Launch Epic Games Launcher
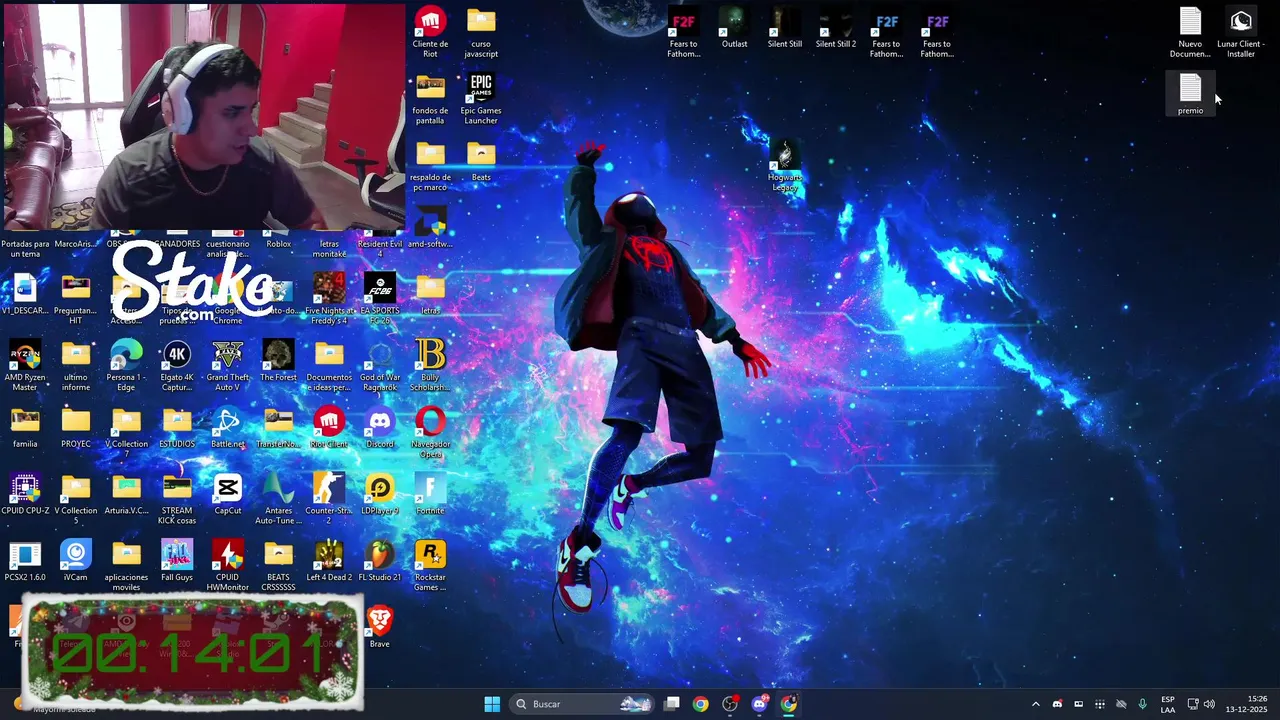 (x=481, y=99)
